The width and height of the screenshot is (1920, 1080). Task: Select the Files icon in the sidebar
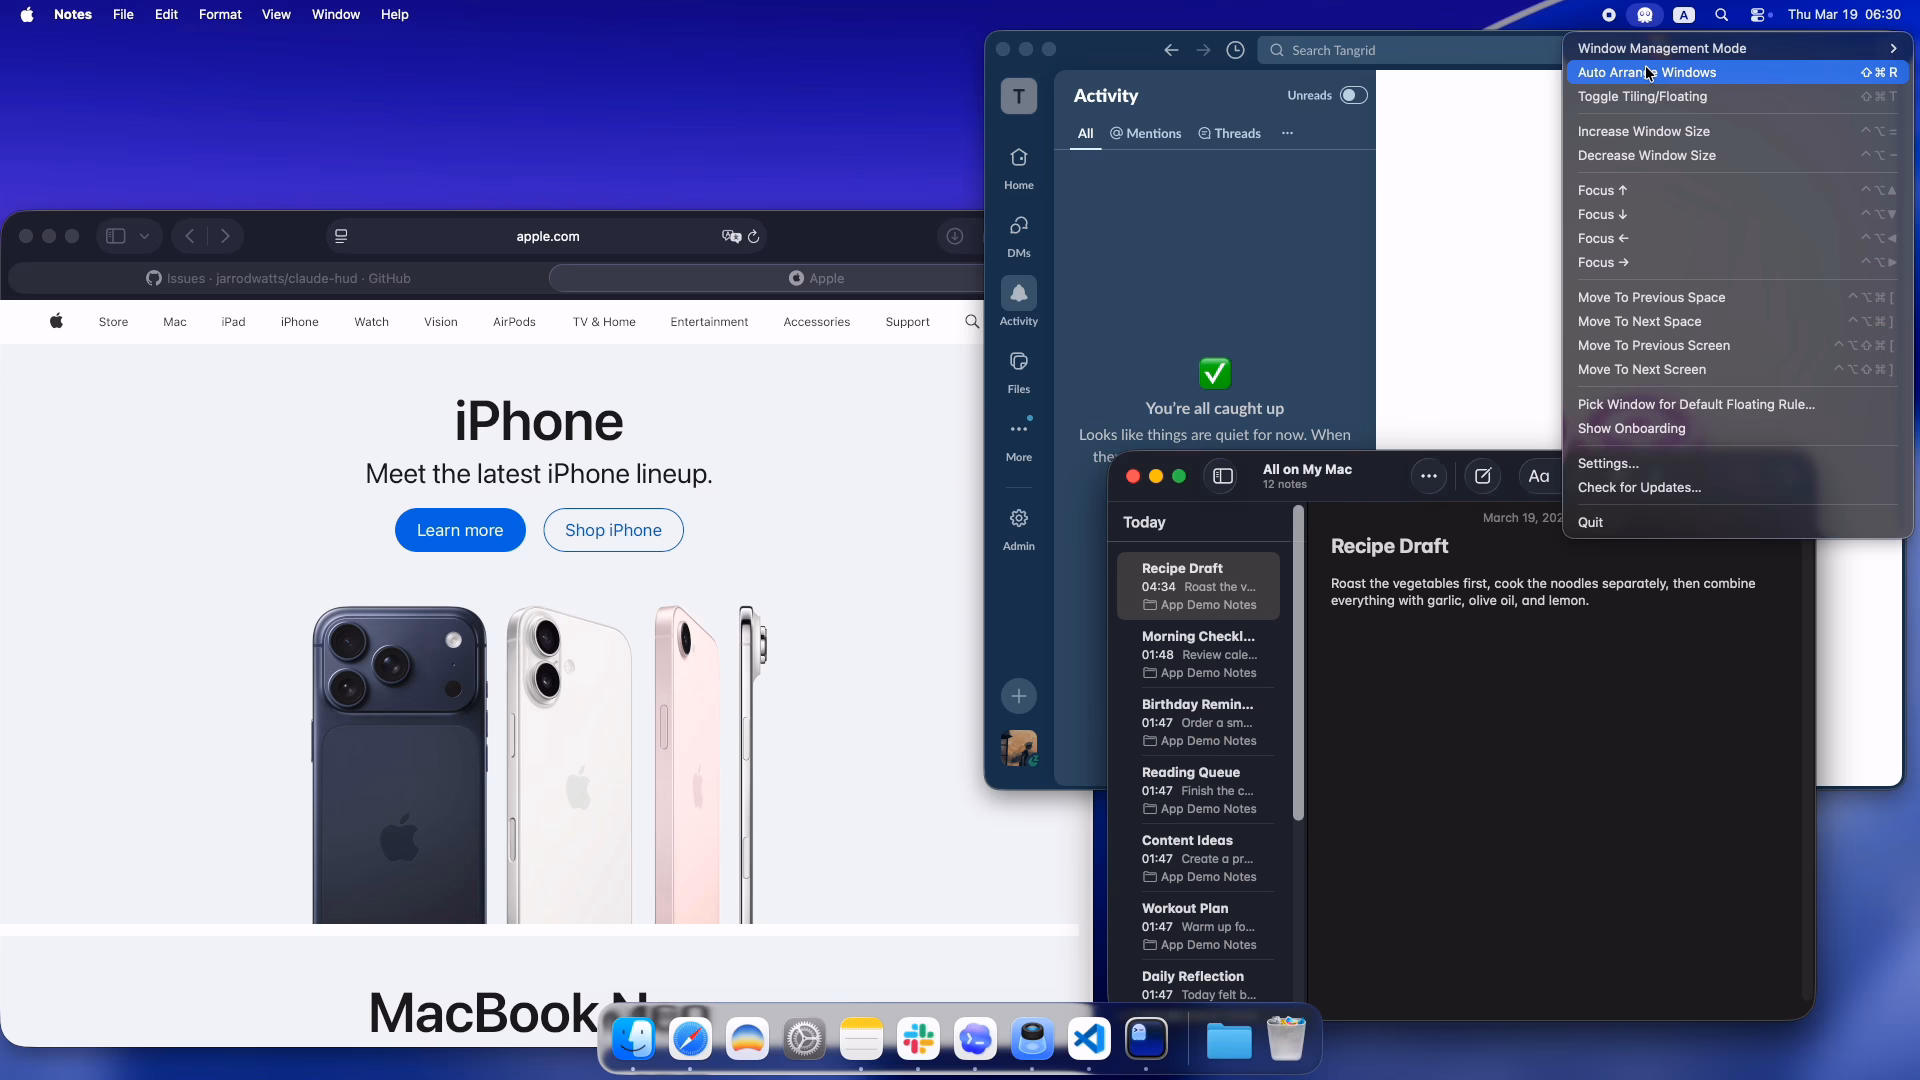coord(1018,370)
